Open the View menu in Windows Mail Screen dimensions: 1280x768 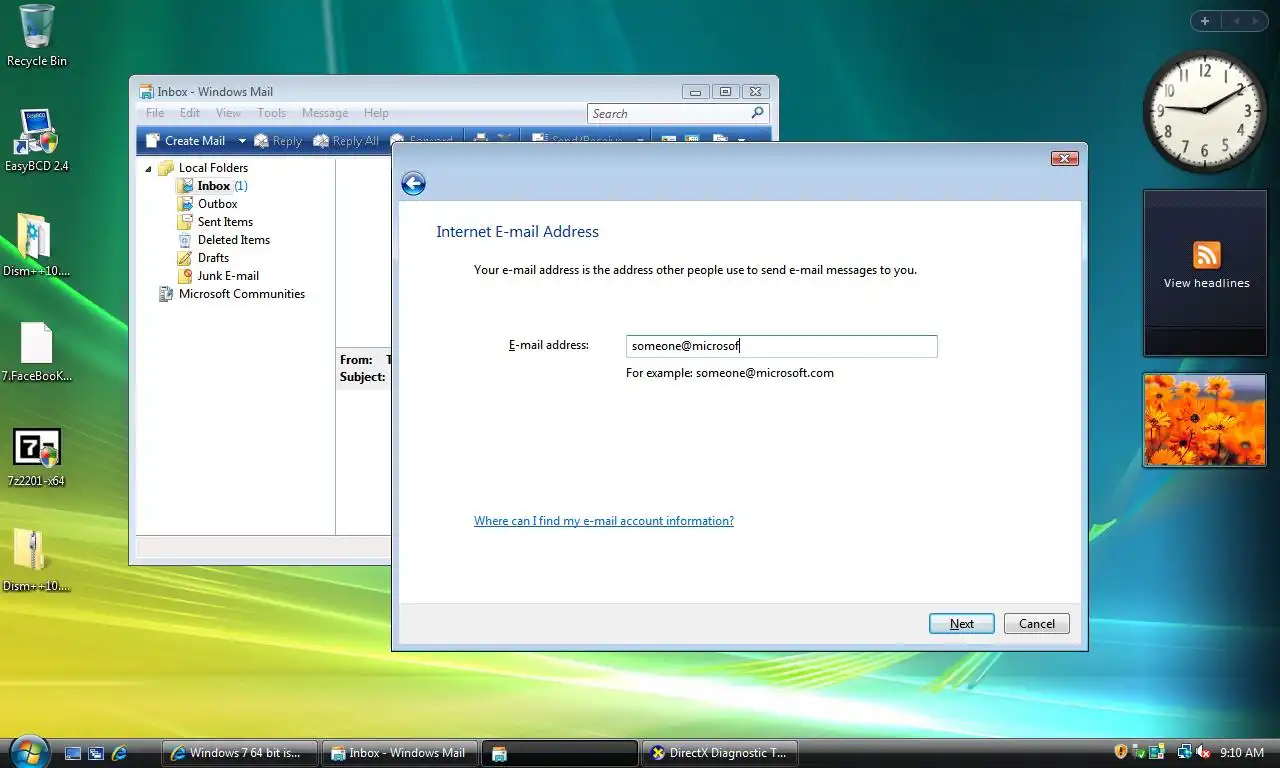coord(229,113)
